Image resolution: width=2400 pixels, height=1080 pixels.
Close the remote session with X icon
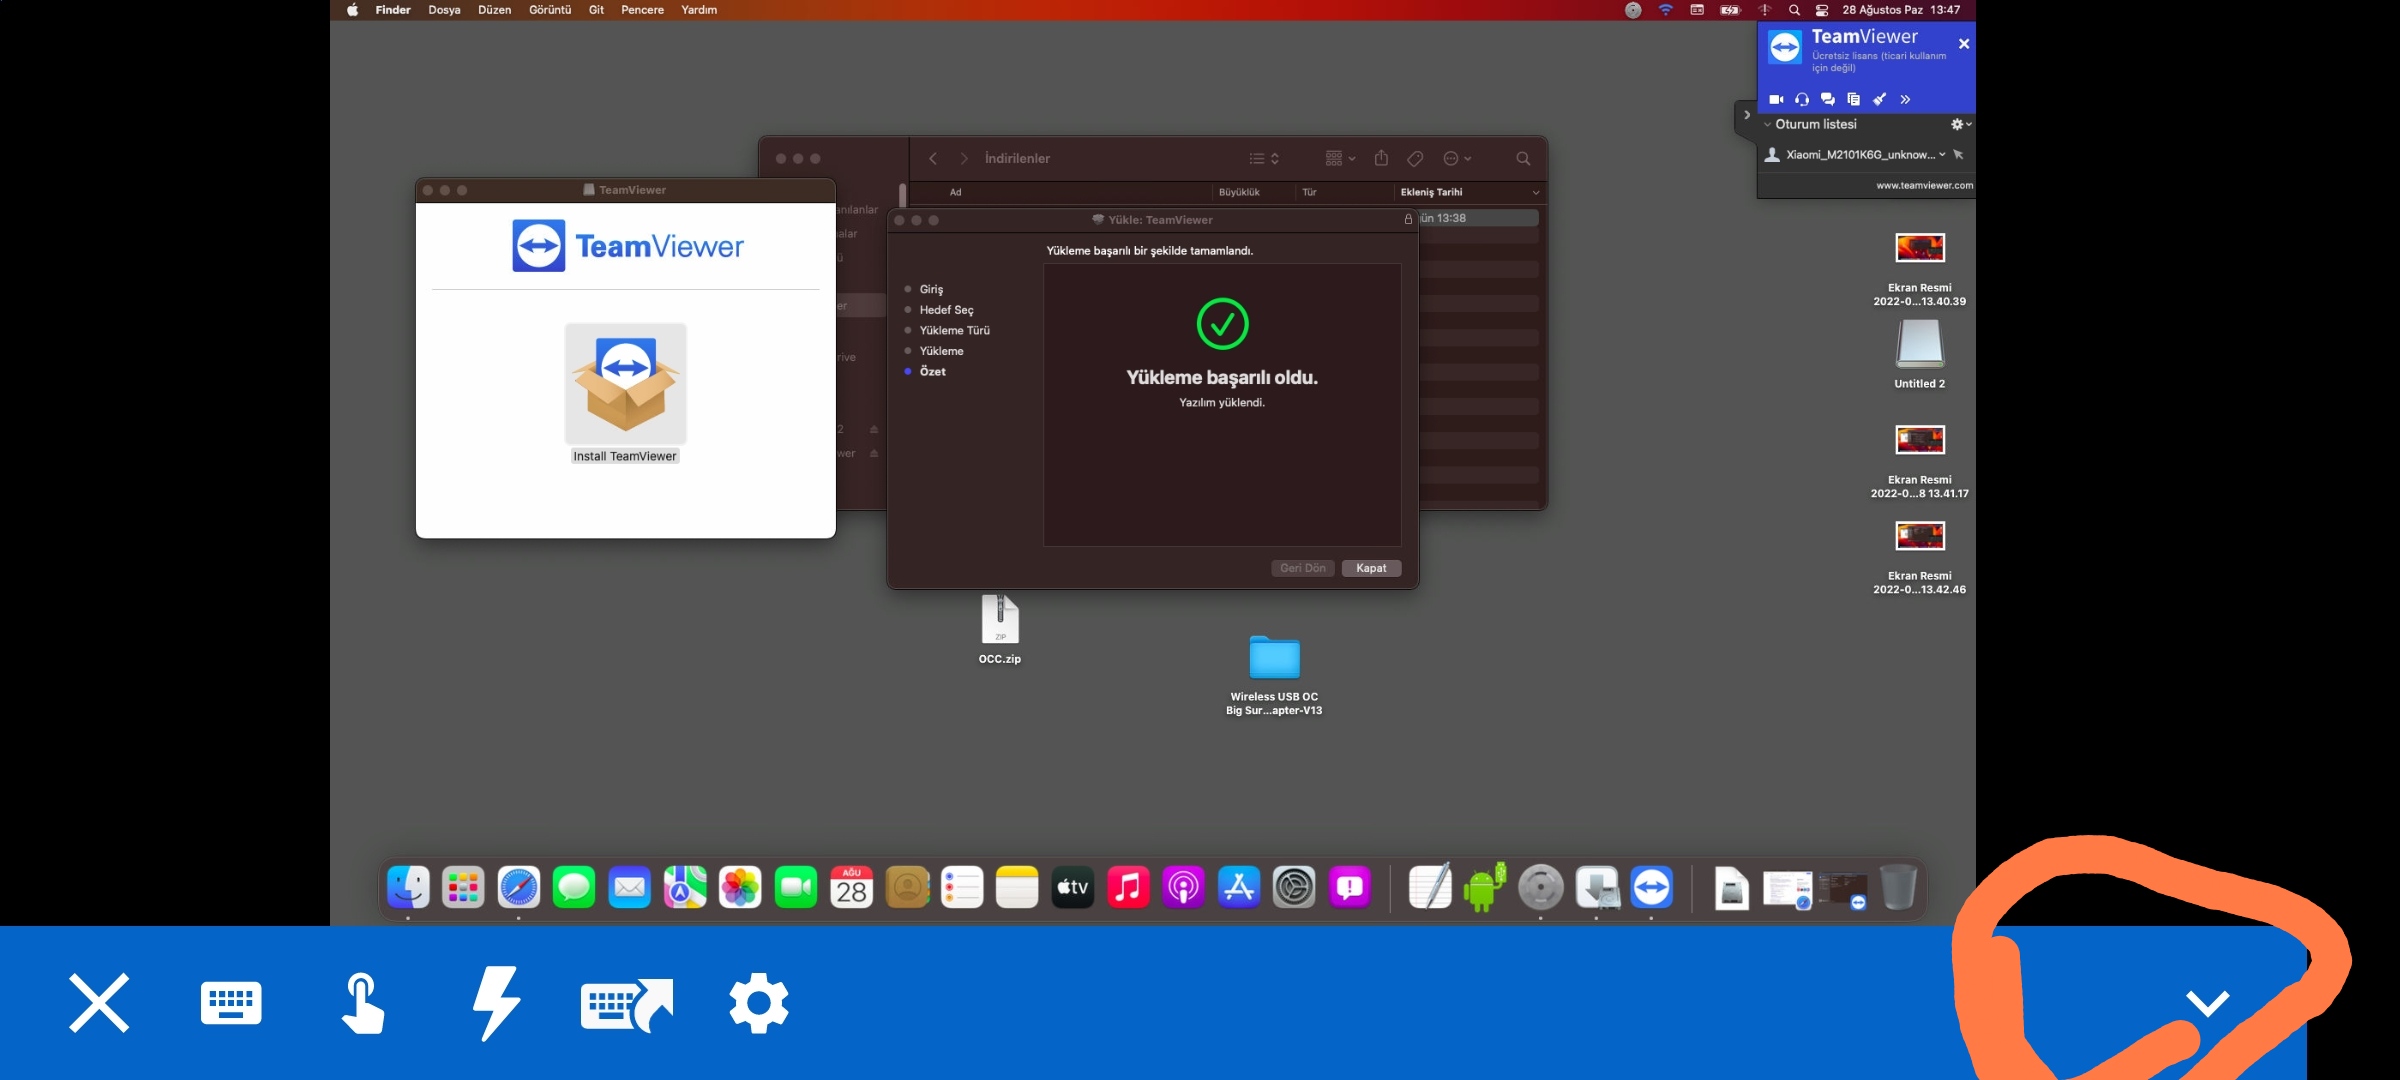pyautogui.click(x=99, y=1003)
